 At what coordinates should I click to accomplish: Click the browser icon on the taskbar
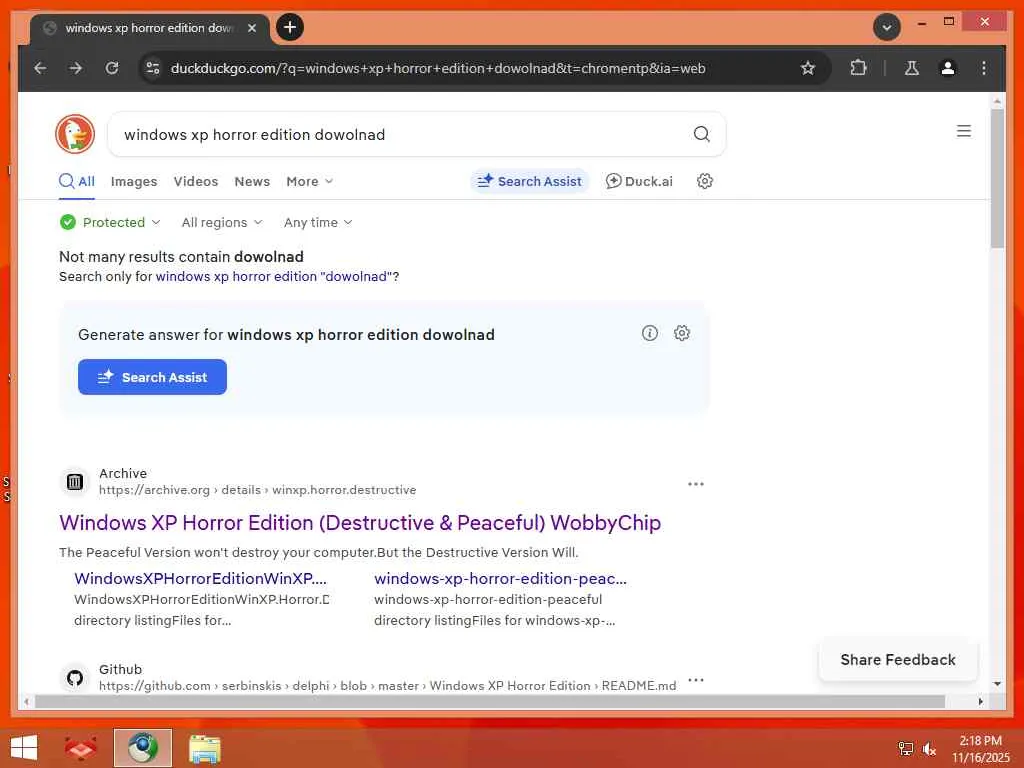[x=142, y=748]
